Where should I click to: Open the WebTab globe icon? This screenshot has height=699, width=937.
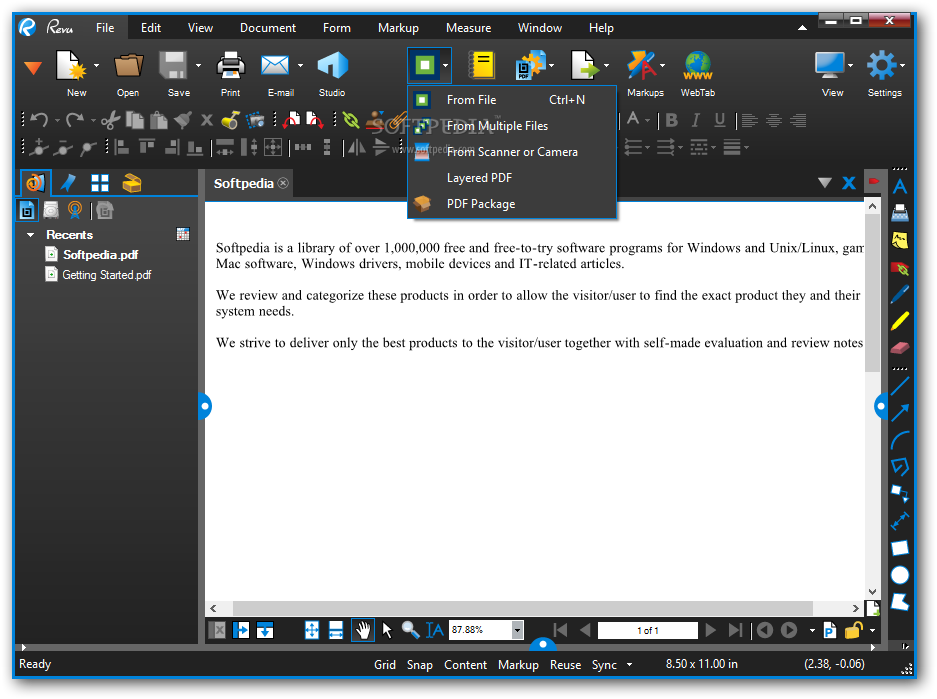[x=698, y=65]
